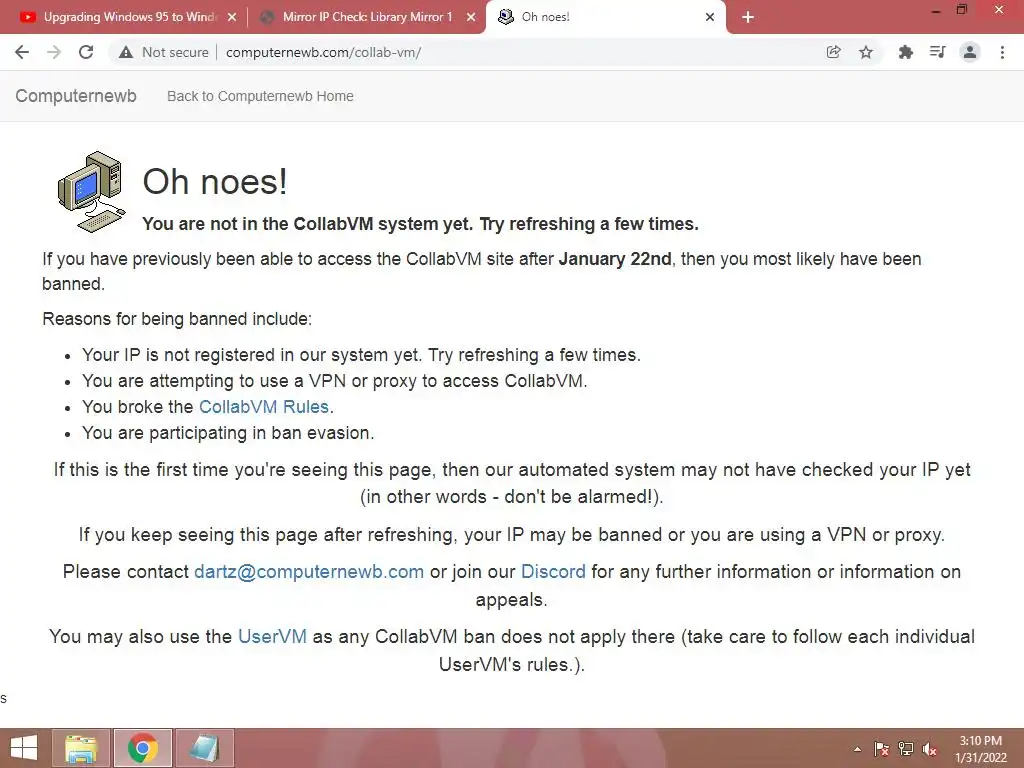
Task: Click the YouTube favicon on first tab
Action: pyautogui.click(x=28, y=18)
